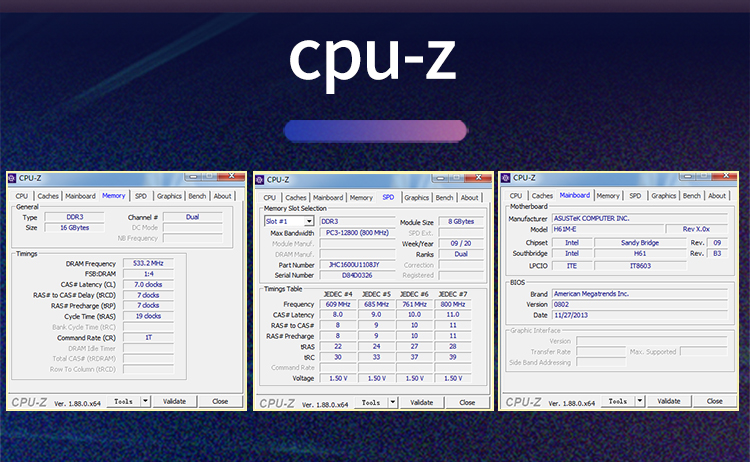Click the Max Bandwidth field PC3-12800 (800 MHz)
This screenshot has width=750, height=462.
point(357,233)
